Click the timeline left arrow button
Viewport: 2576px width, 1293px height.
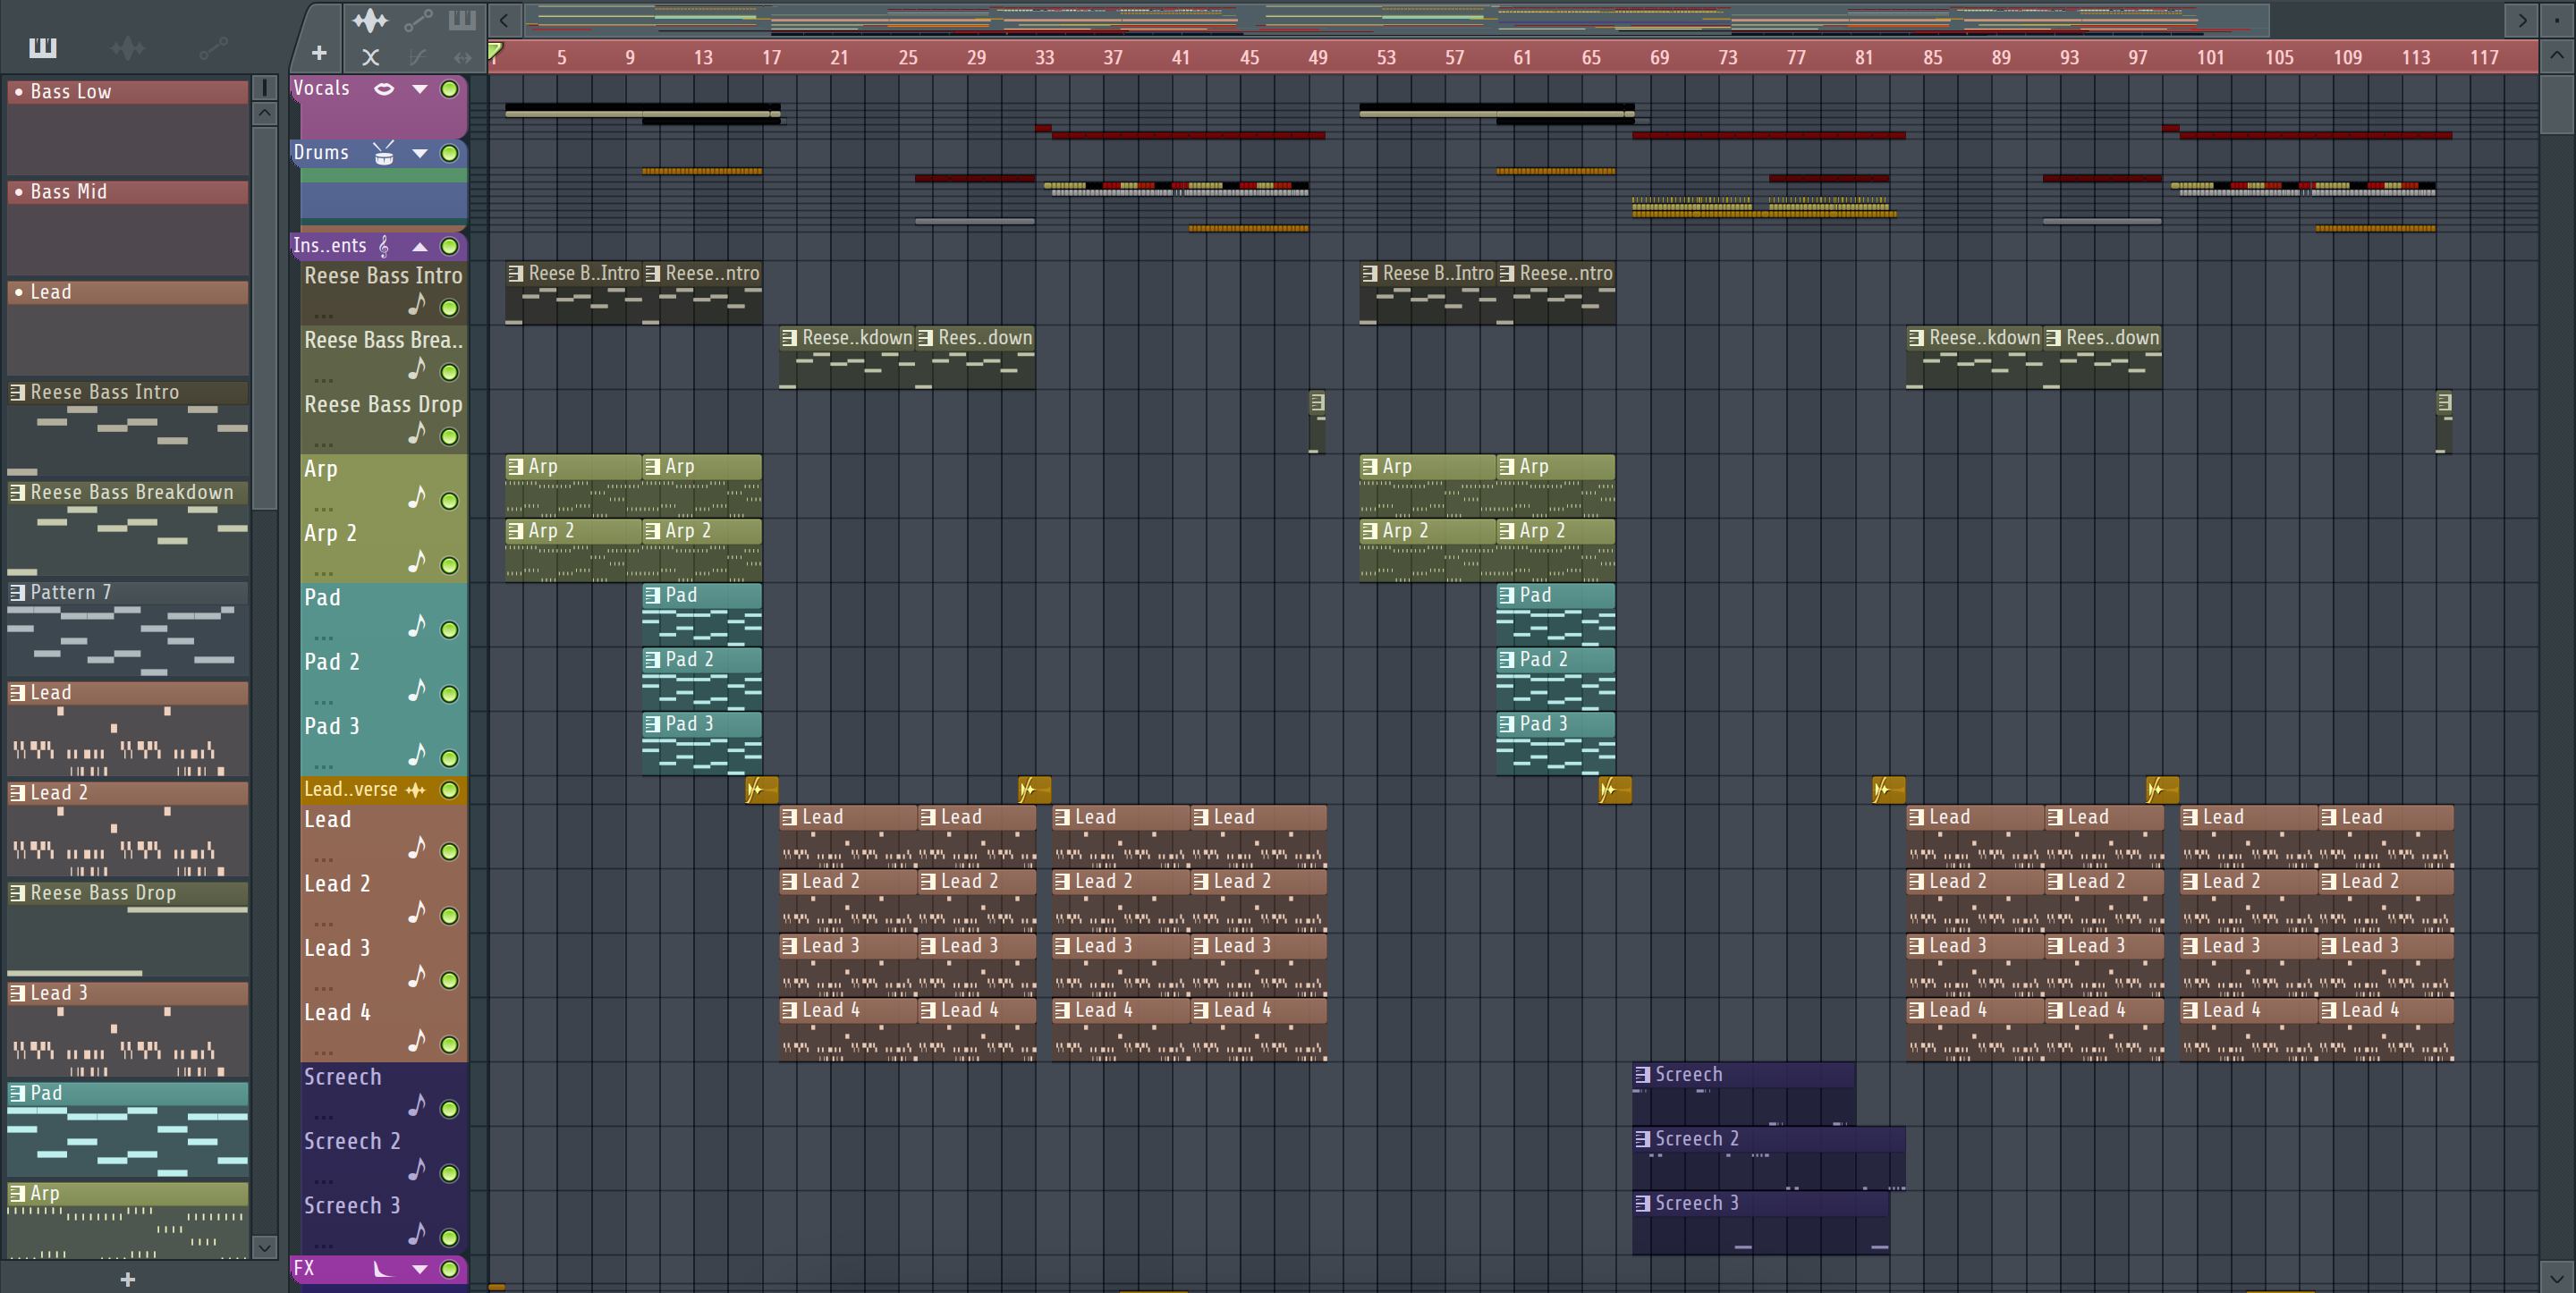click(504, 20)
